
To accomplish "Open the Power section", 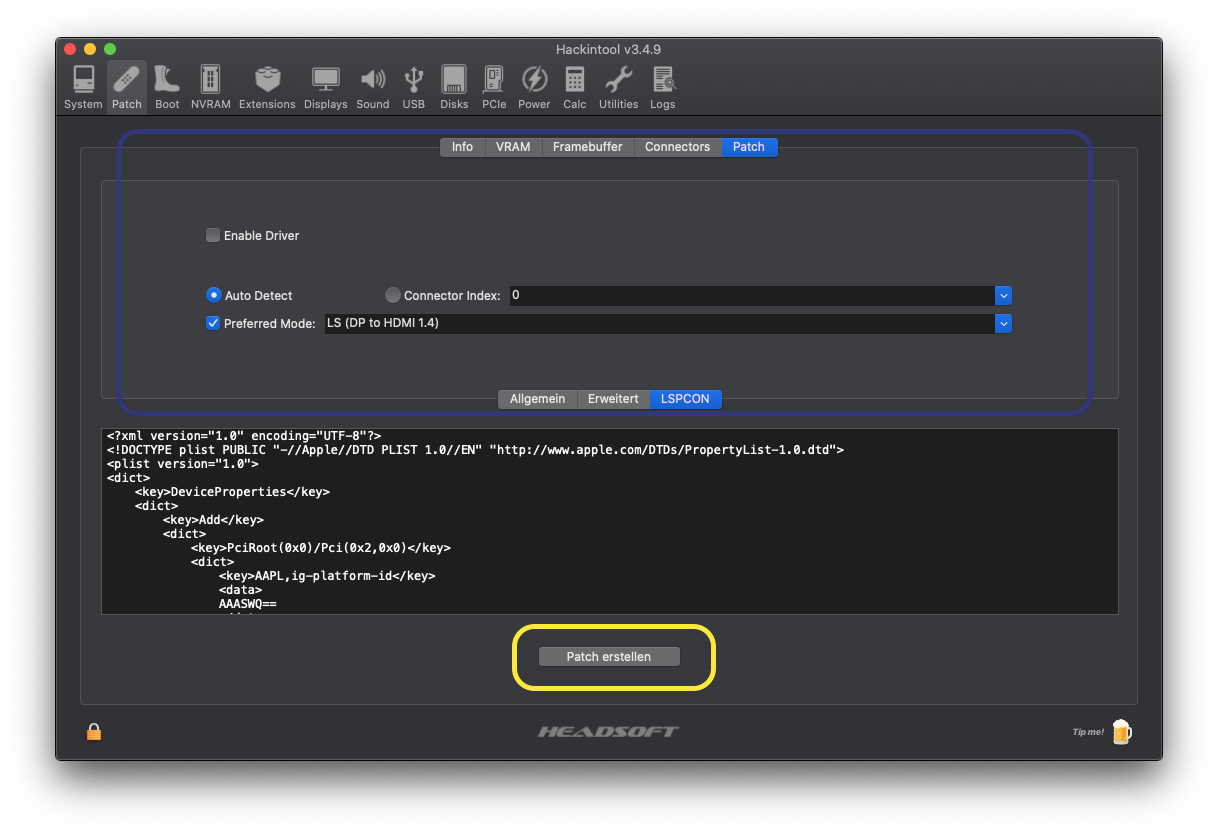I will click(x=534, y=87).
